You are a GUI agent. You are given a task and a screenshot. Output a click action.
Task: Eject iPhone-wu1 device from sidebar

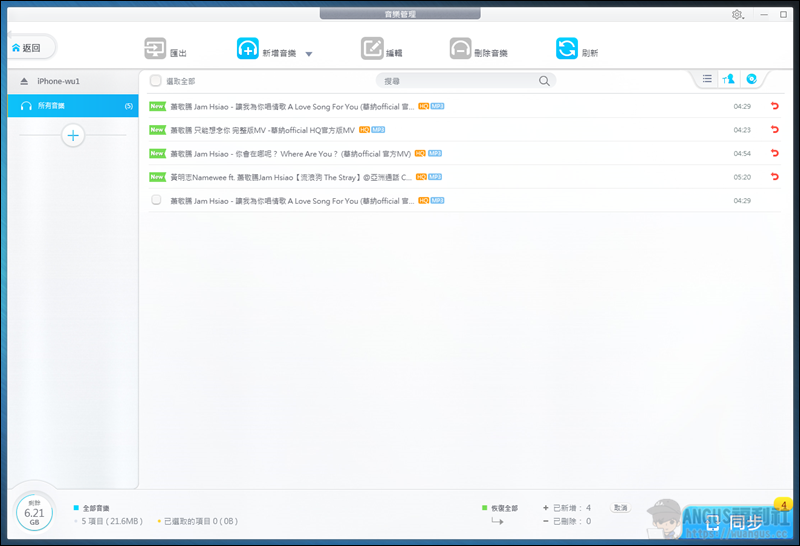coord(24,81)
